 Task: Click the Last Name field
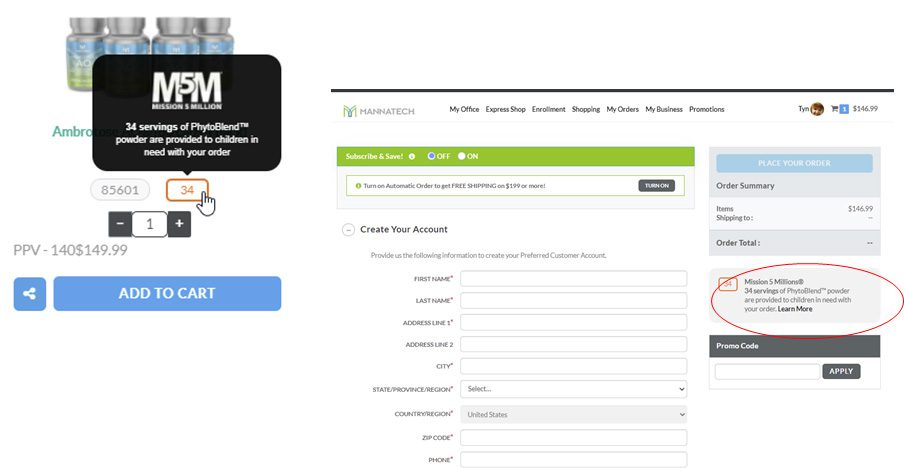click(574, 300)
